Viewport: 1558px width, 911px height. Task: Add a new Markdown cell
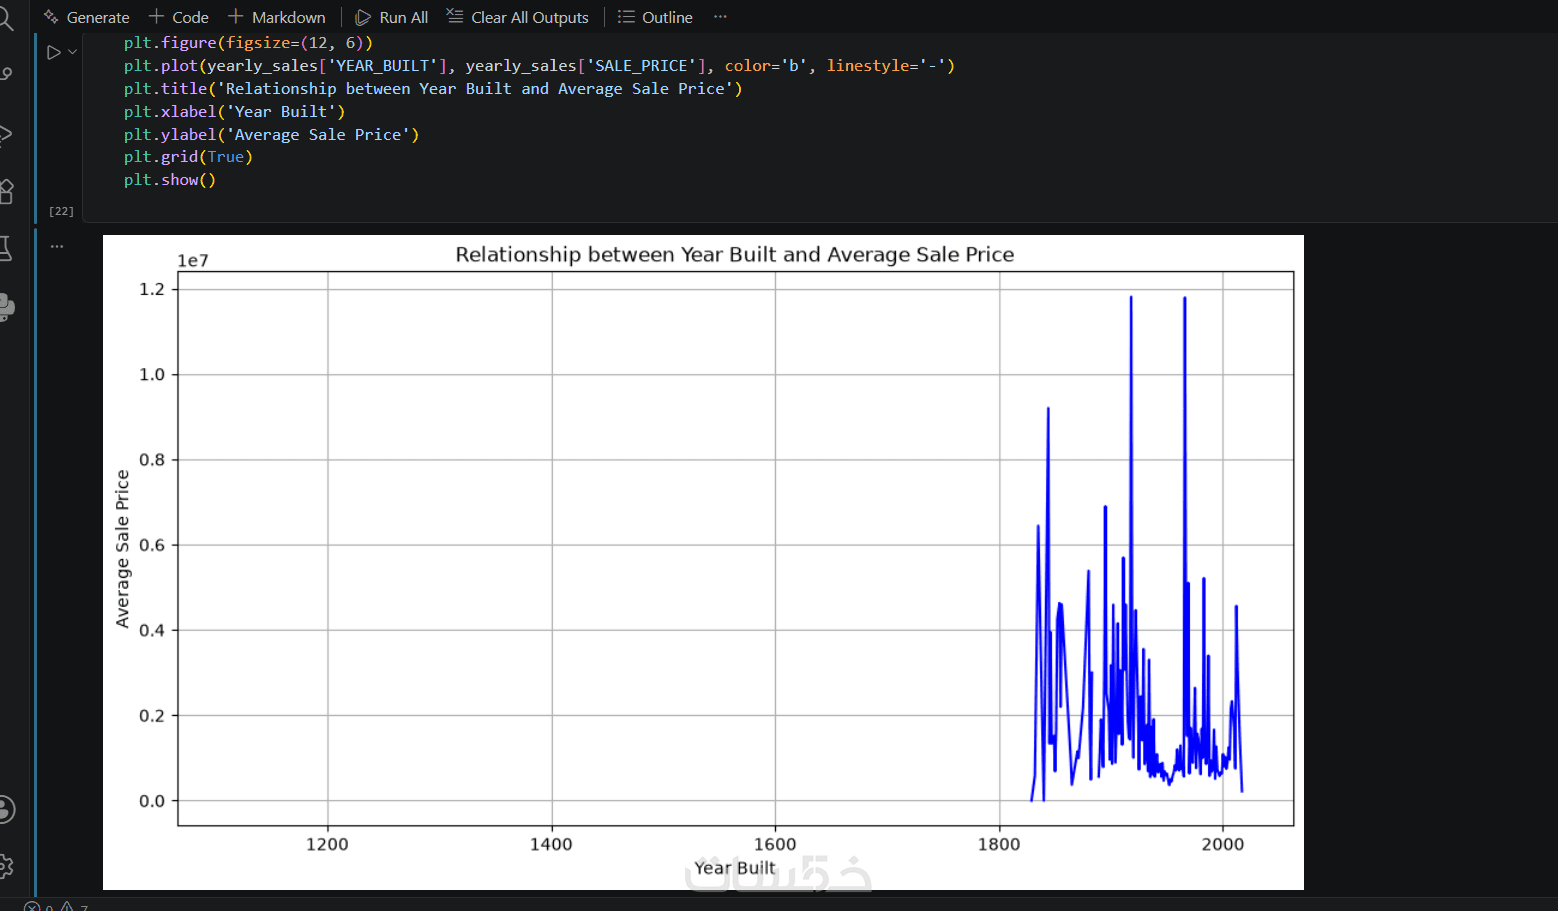pos(277,17)
